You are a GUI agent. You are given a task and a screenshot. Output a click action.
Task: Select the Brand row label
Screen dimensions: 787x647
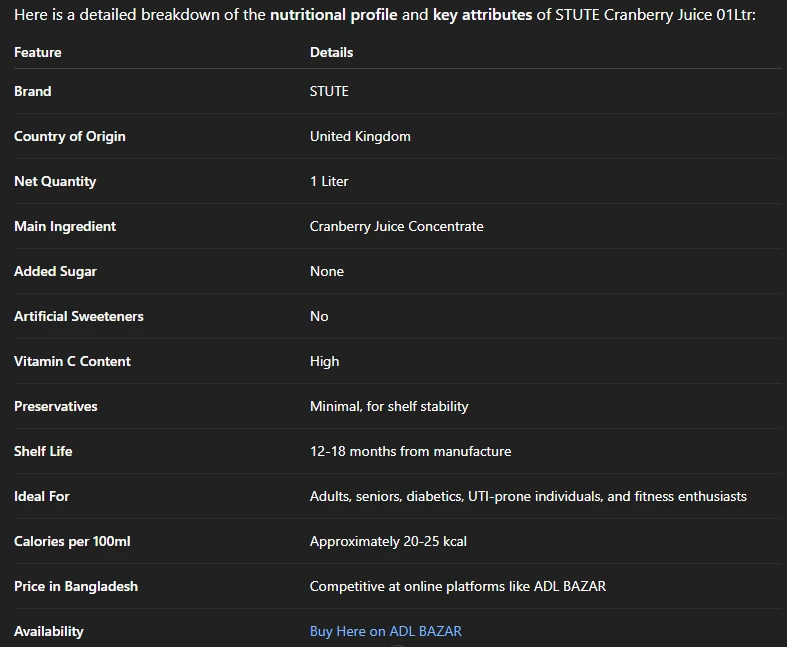[32, 91]
